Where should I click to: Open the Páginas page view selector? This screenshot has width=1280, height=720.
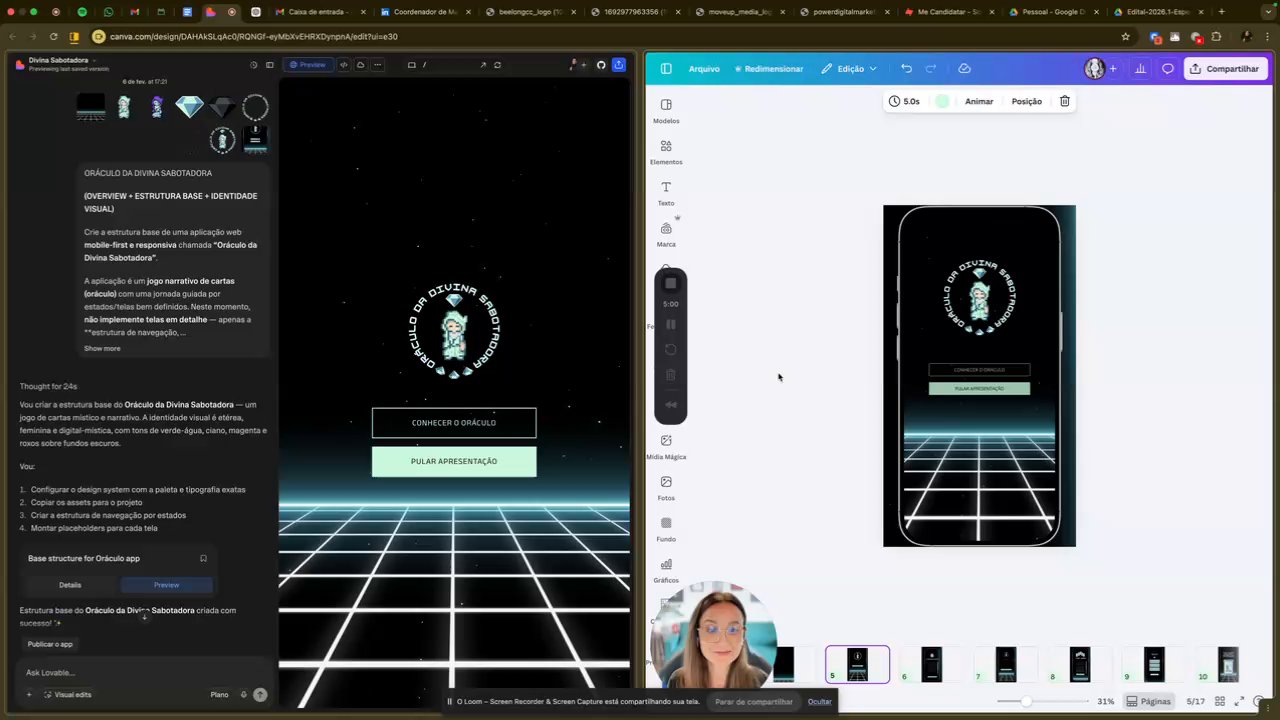(x=1148, y=701)
